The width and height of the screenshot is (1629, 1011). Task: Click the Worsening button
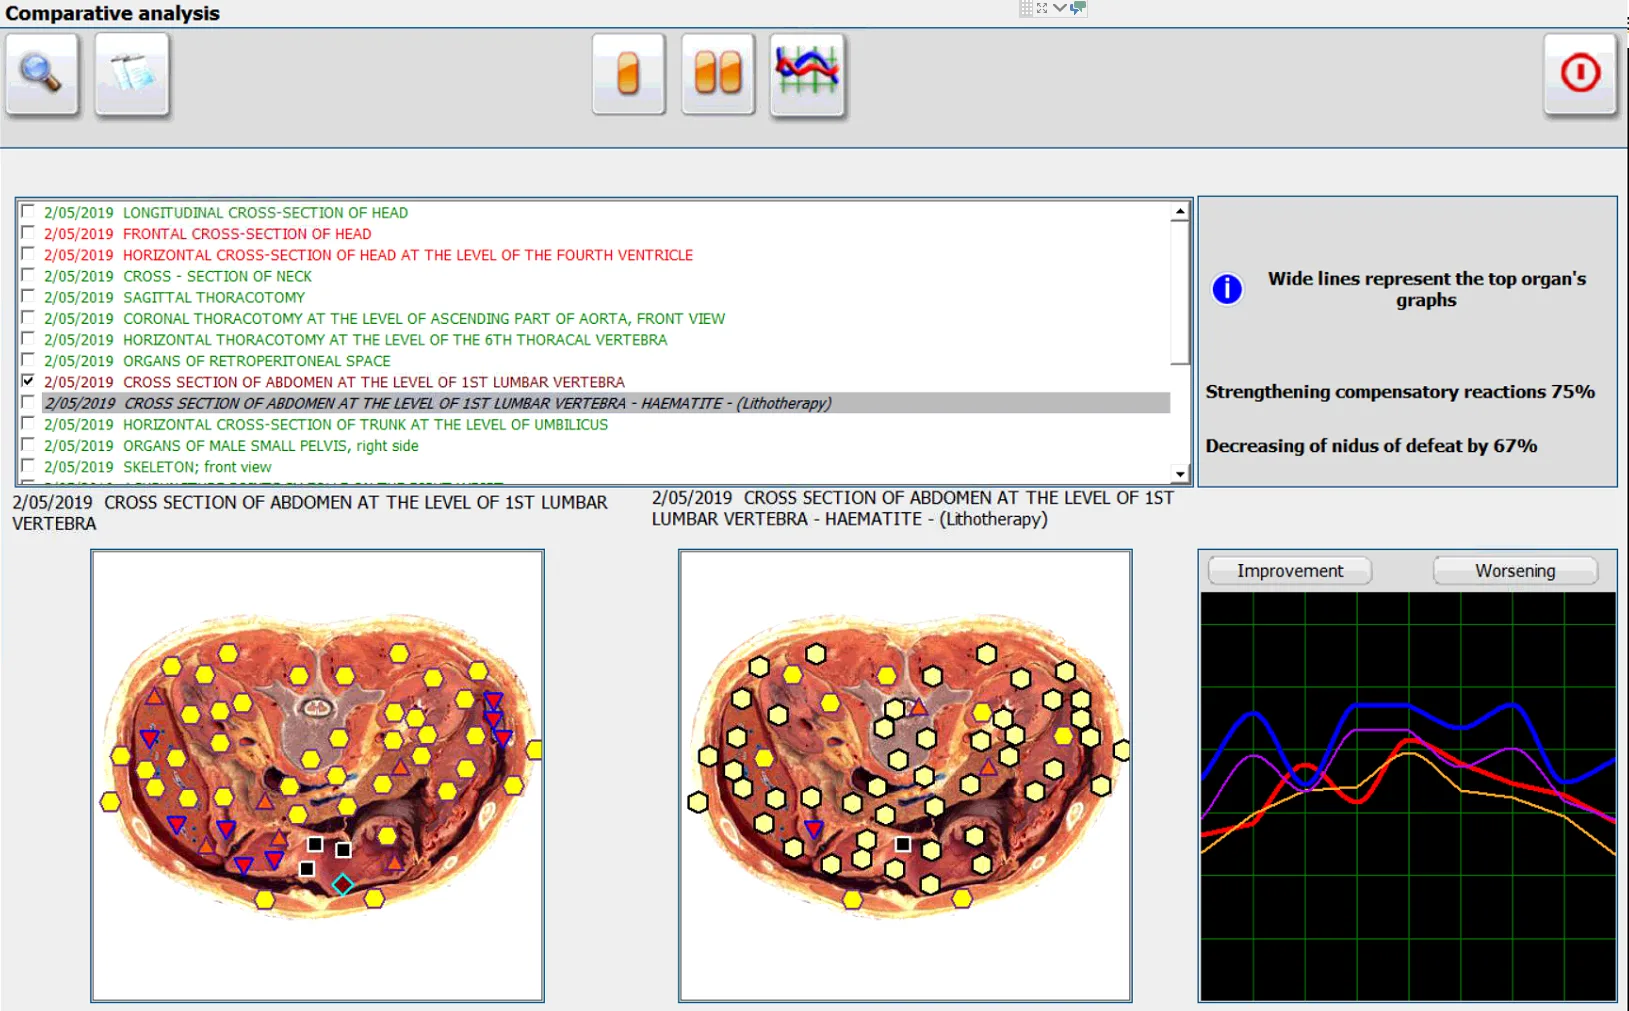pyautogui.click(x=1515, y=571)
